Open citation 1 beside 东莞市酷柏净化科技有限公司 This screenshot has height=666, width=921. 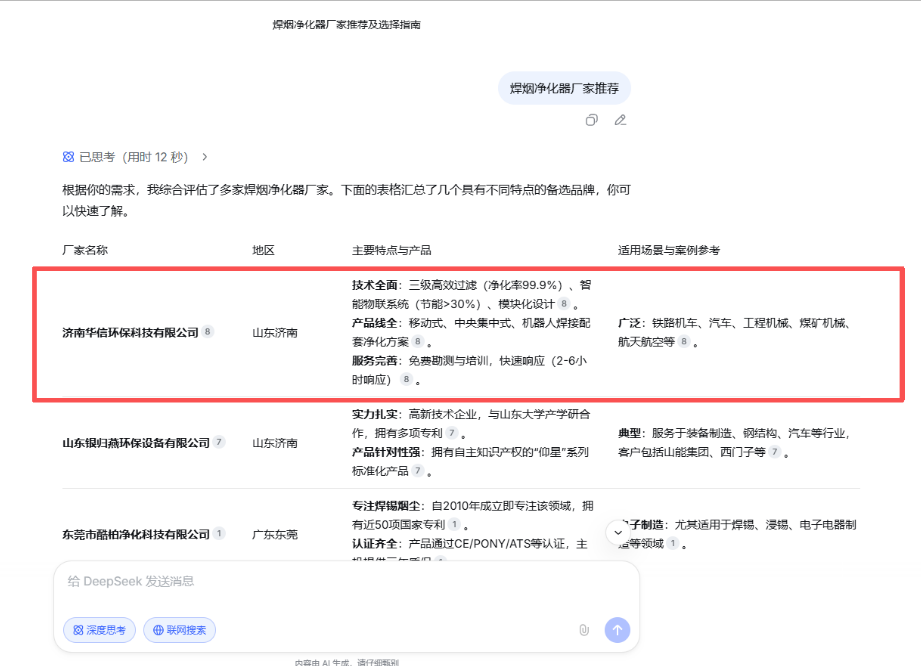pyautogui.click(x=219, y=534)
